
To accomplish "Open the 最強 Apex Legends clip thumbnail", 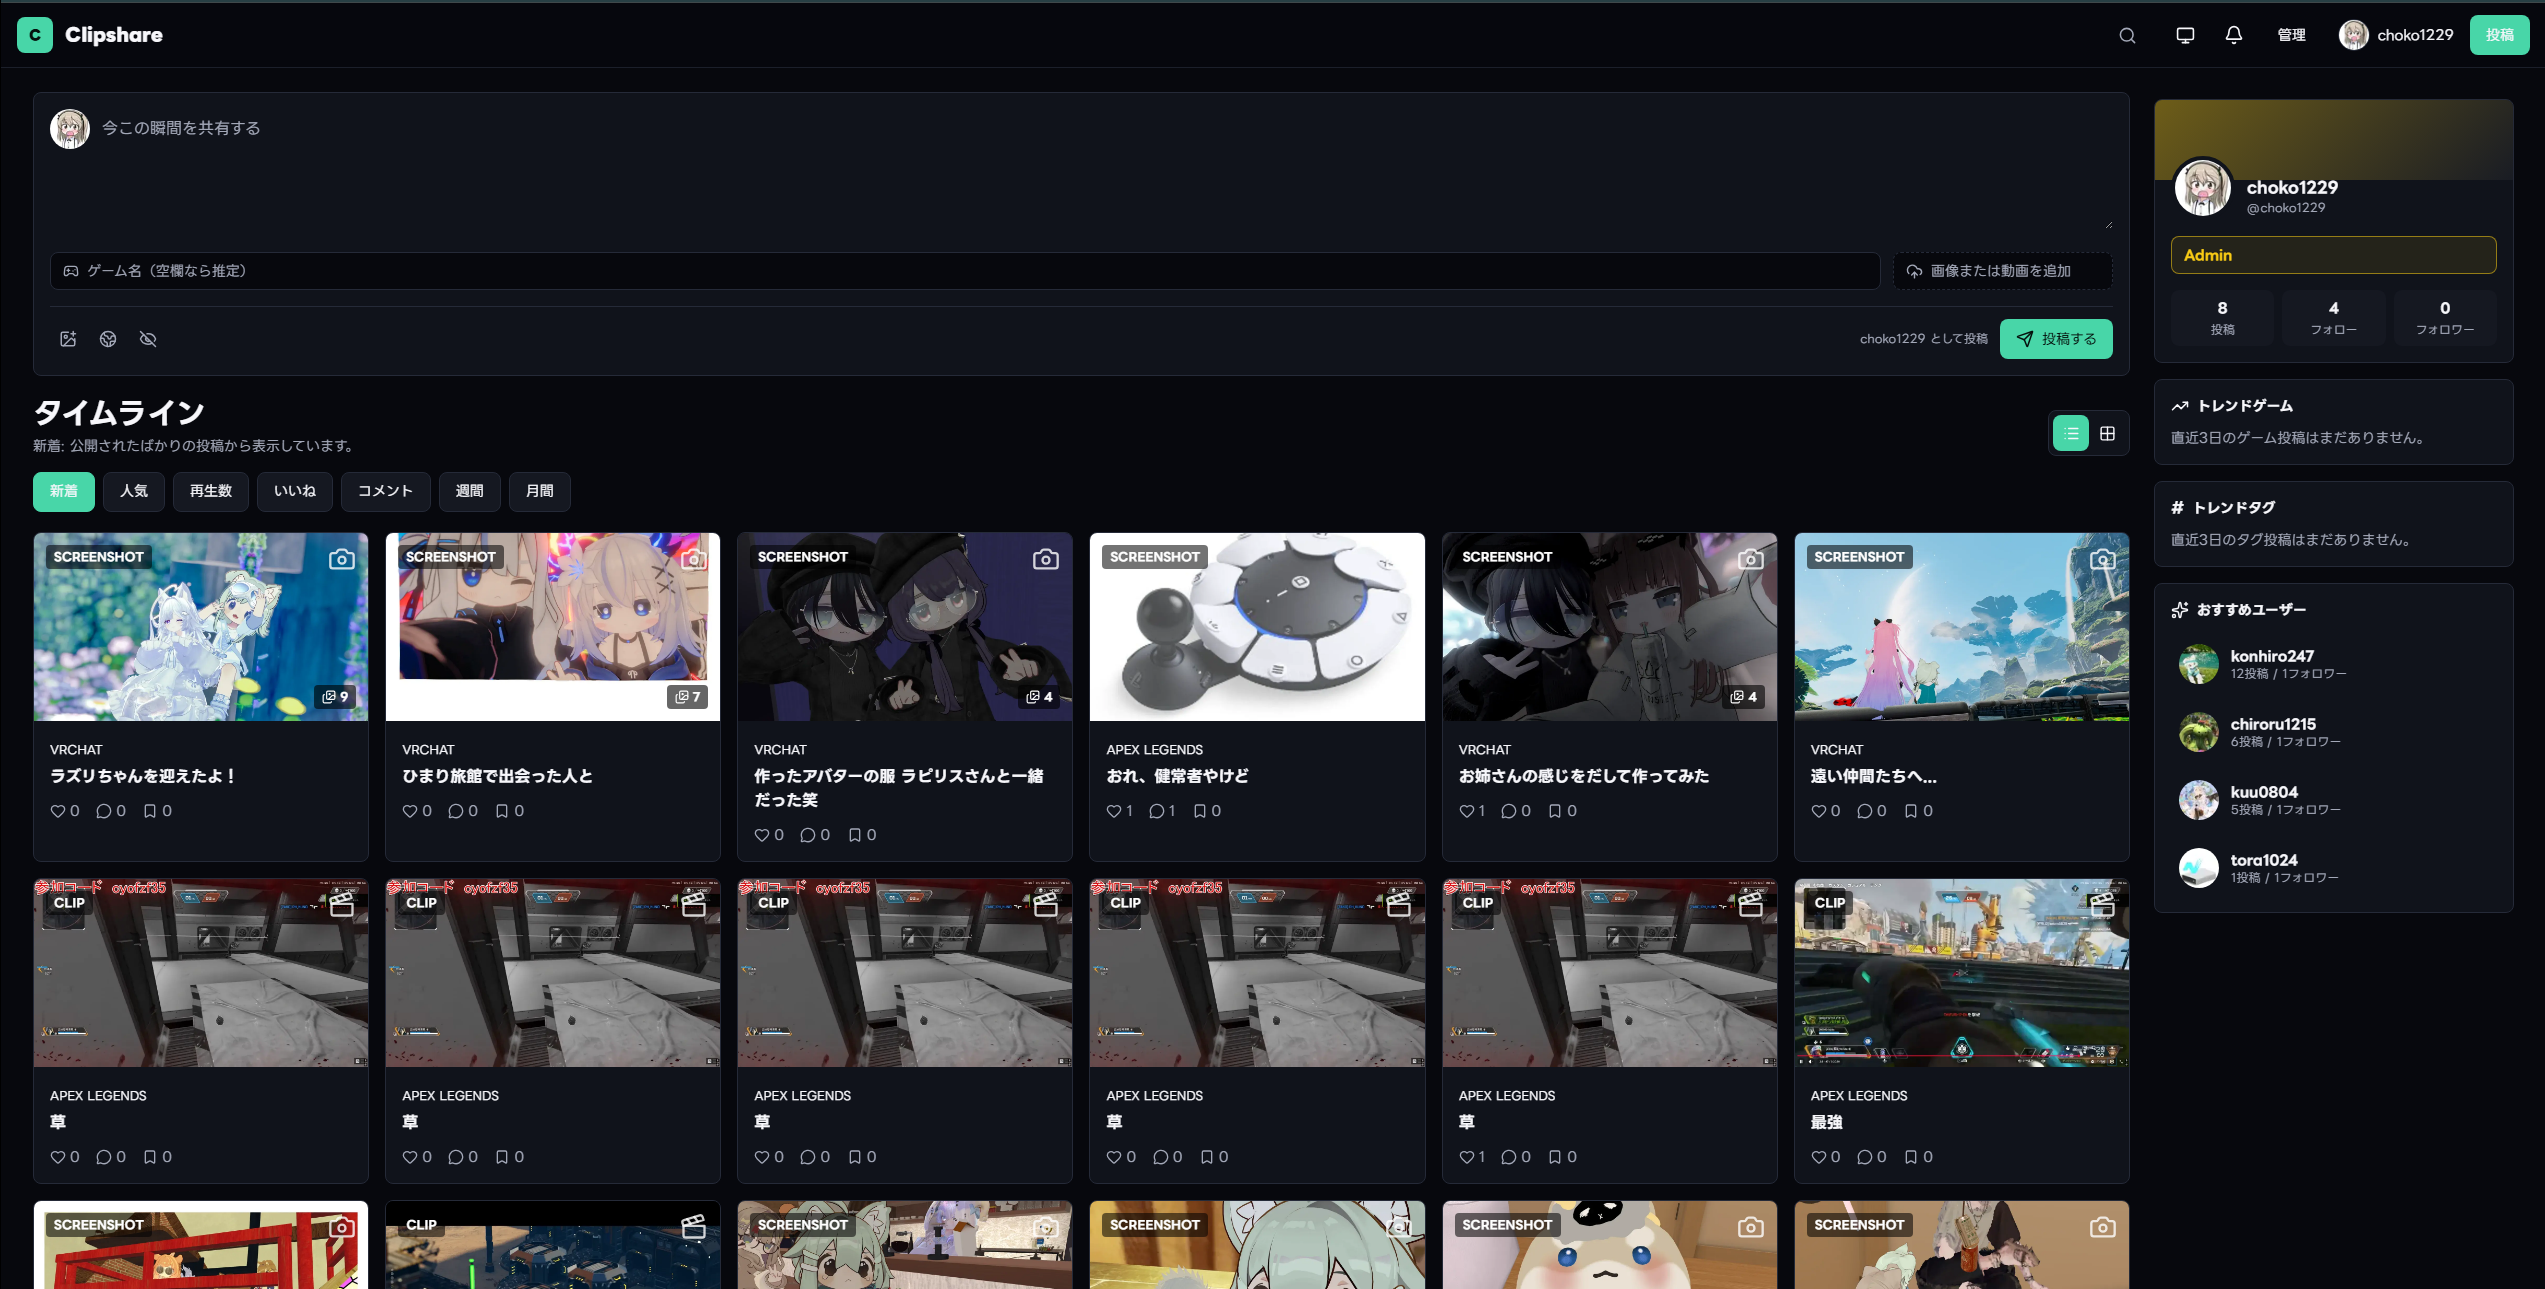I will coord(1962,973).
